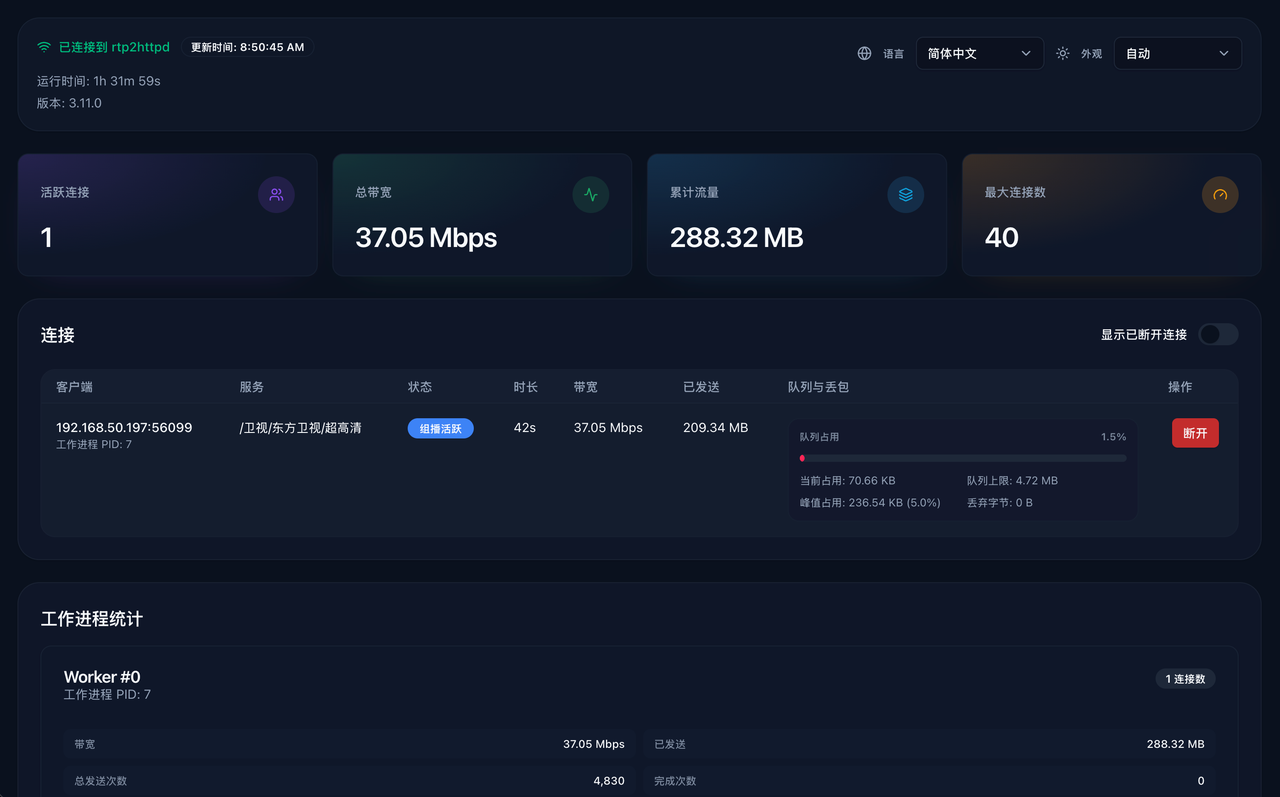Toggle the show disconnected connections switch
Screen dimensions: 1280x797
coord(1218,335)
